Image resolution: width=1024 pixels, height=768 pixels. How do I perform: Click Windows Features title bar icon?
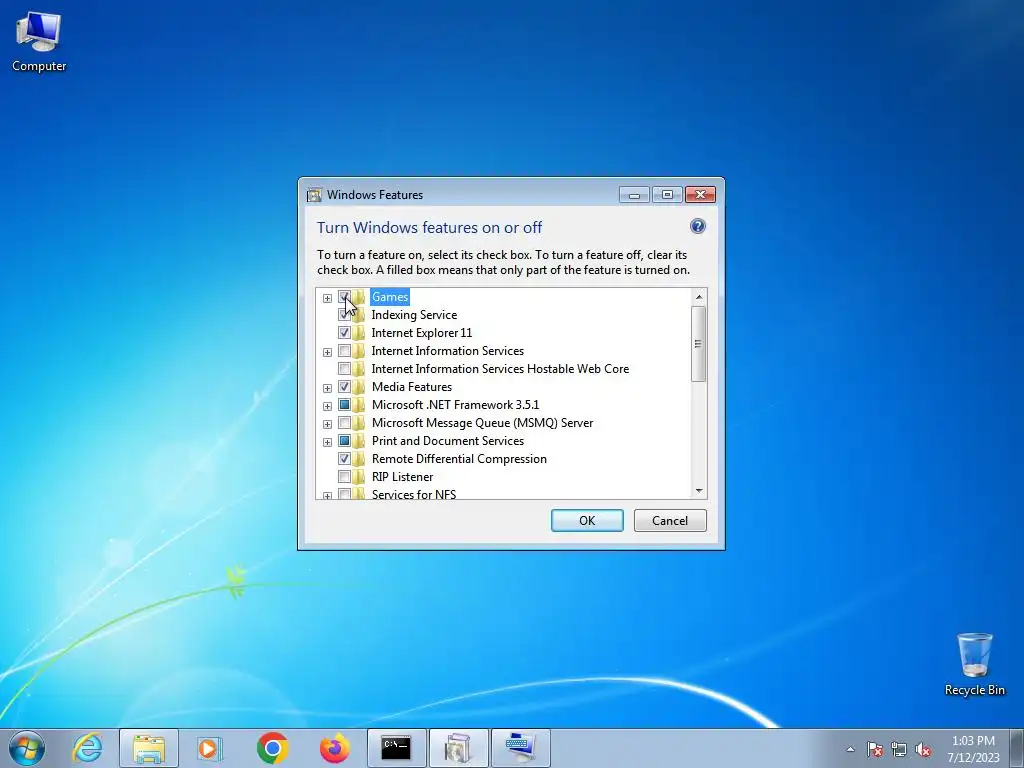[314, 195]
